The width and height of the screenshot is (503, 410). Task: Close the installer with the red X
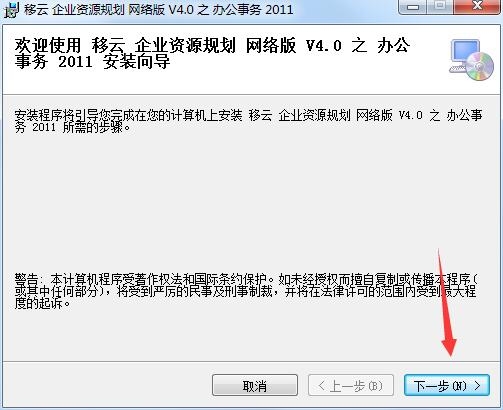point(478,6)
